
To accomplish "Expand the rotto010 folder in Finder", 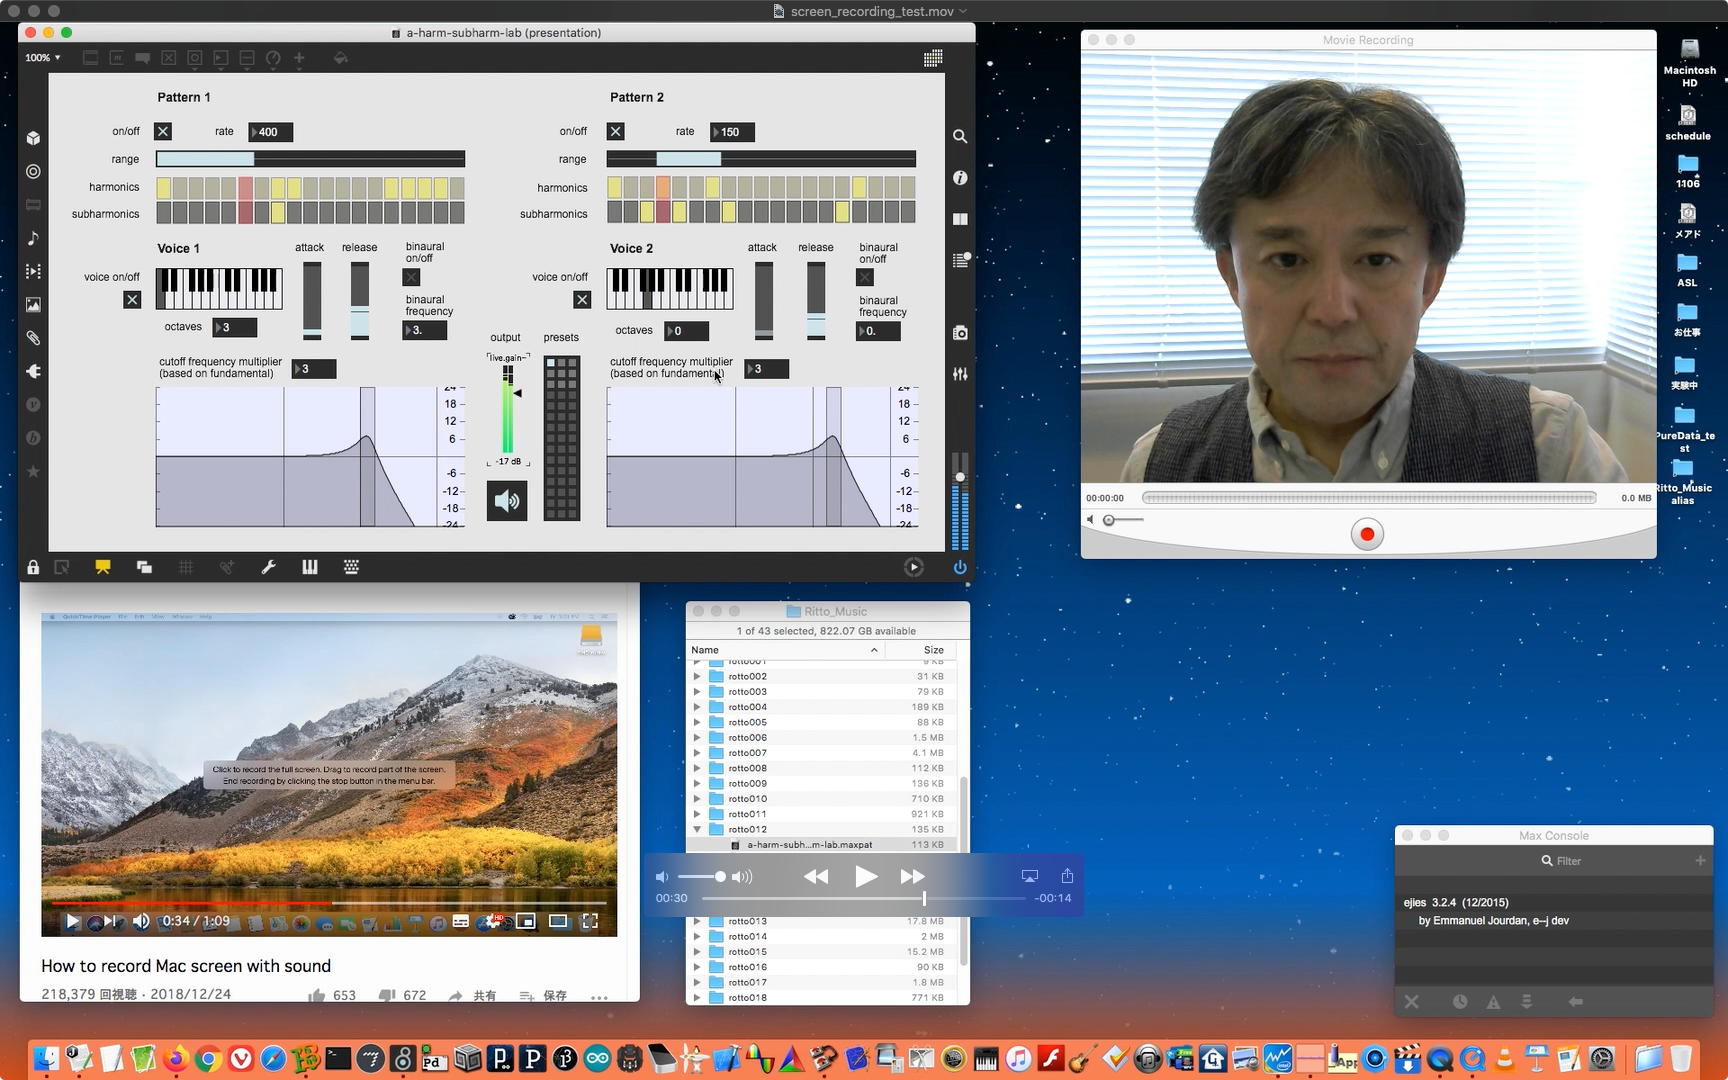I will 697,799.
